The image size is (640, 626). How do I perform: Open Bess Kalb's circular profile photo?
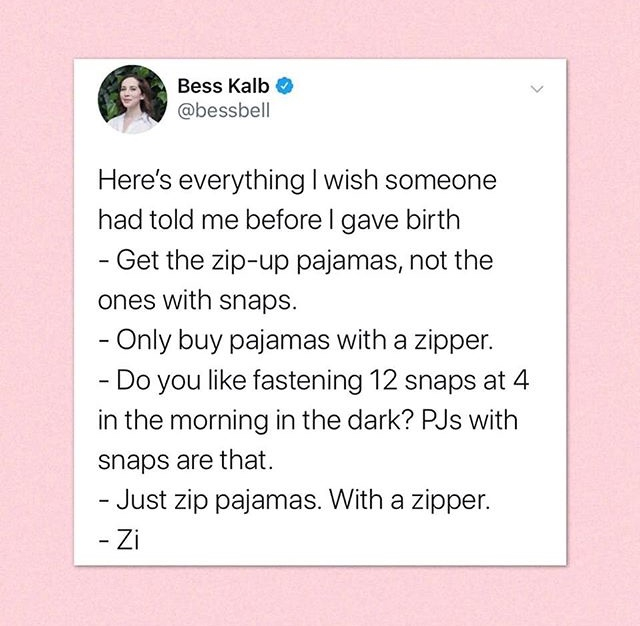pos(133,99)
